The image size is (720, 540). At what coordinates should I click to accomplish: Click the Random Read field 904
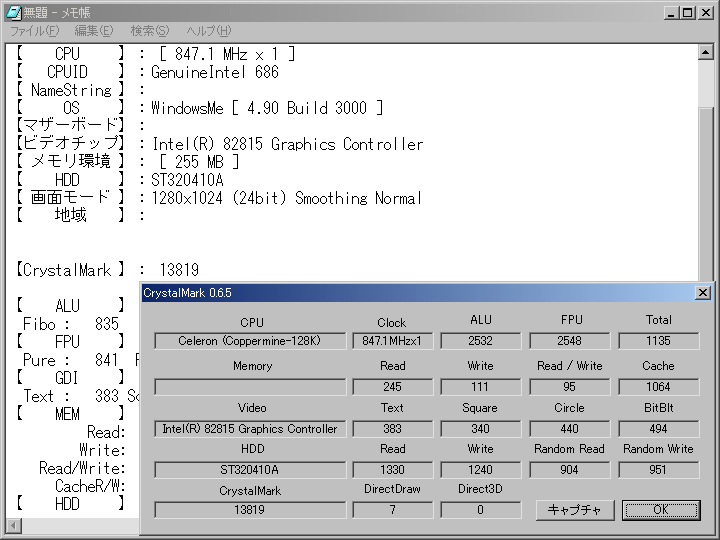569,470
